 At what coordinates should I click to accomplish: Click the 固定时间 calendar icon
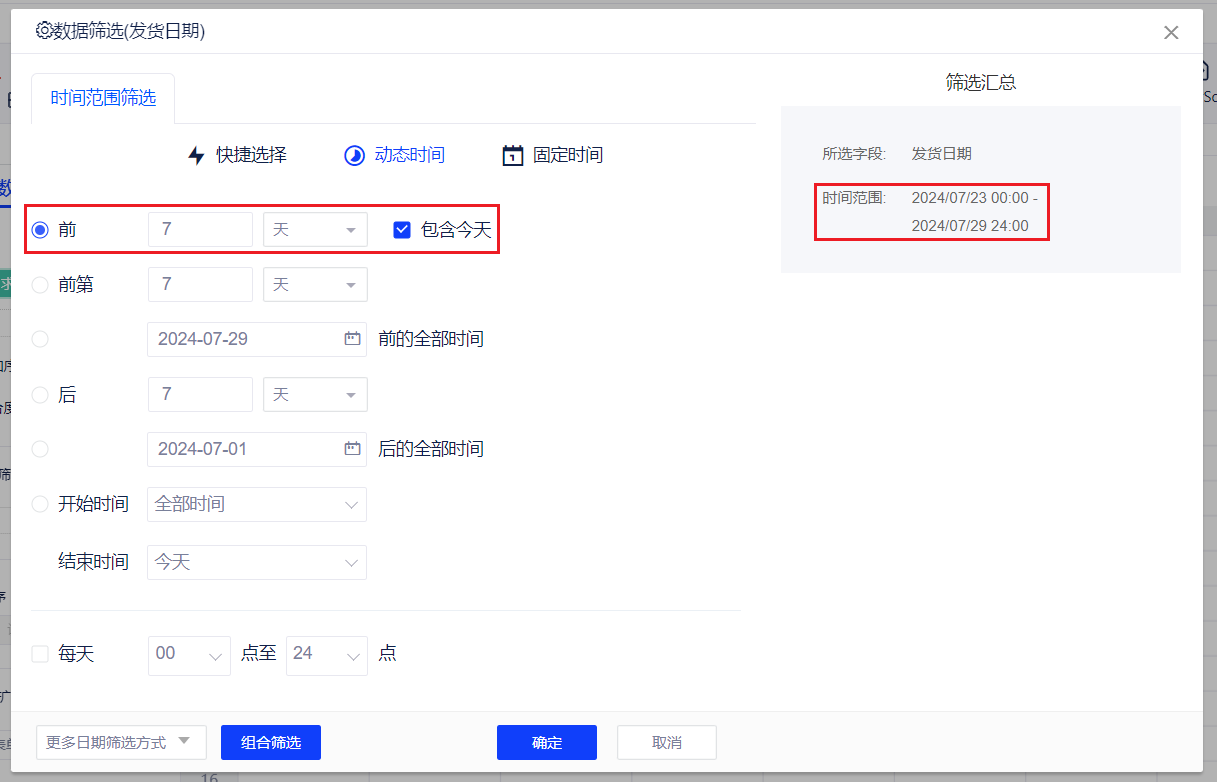point(512,155)
